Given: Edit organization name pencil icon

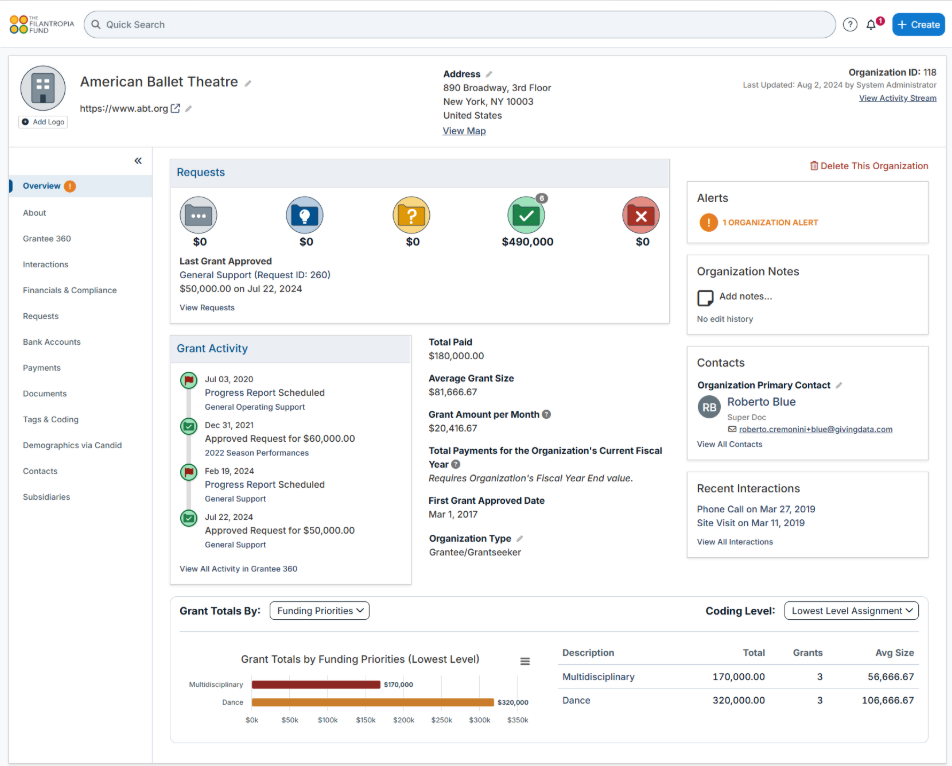Looking at the screenshot, I should (248, 83).
